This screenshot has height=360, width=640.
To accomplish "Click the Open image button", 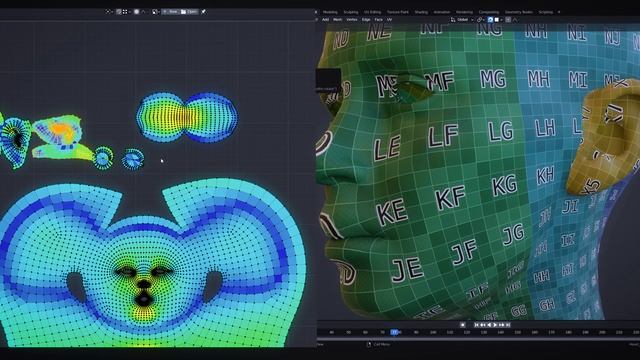I will tap(189, 12).
